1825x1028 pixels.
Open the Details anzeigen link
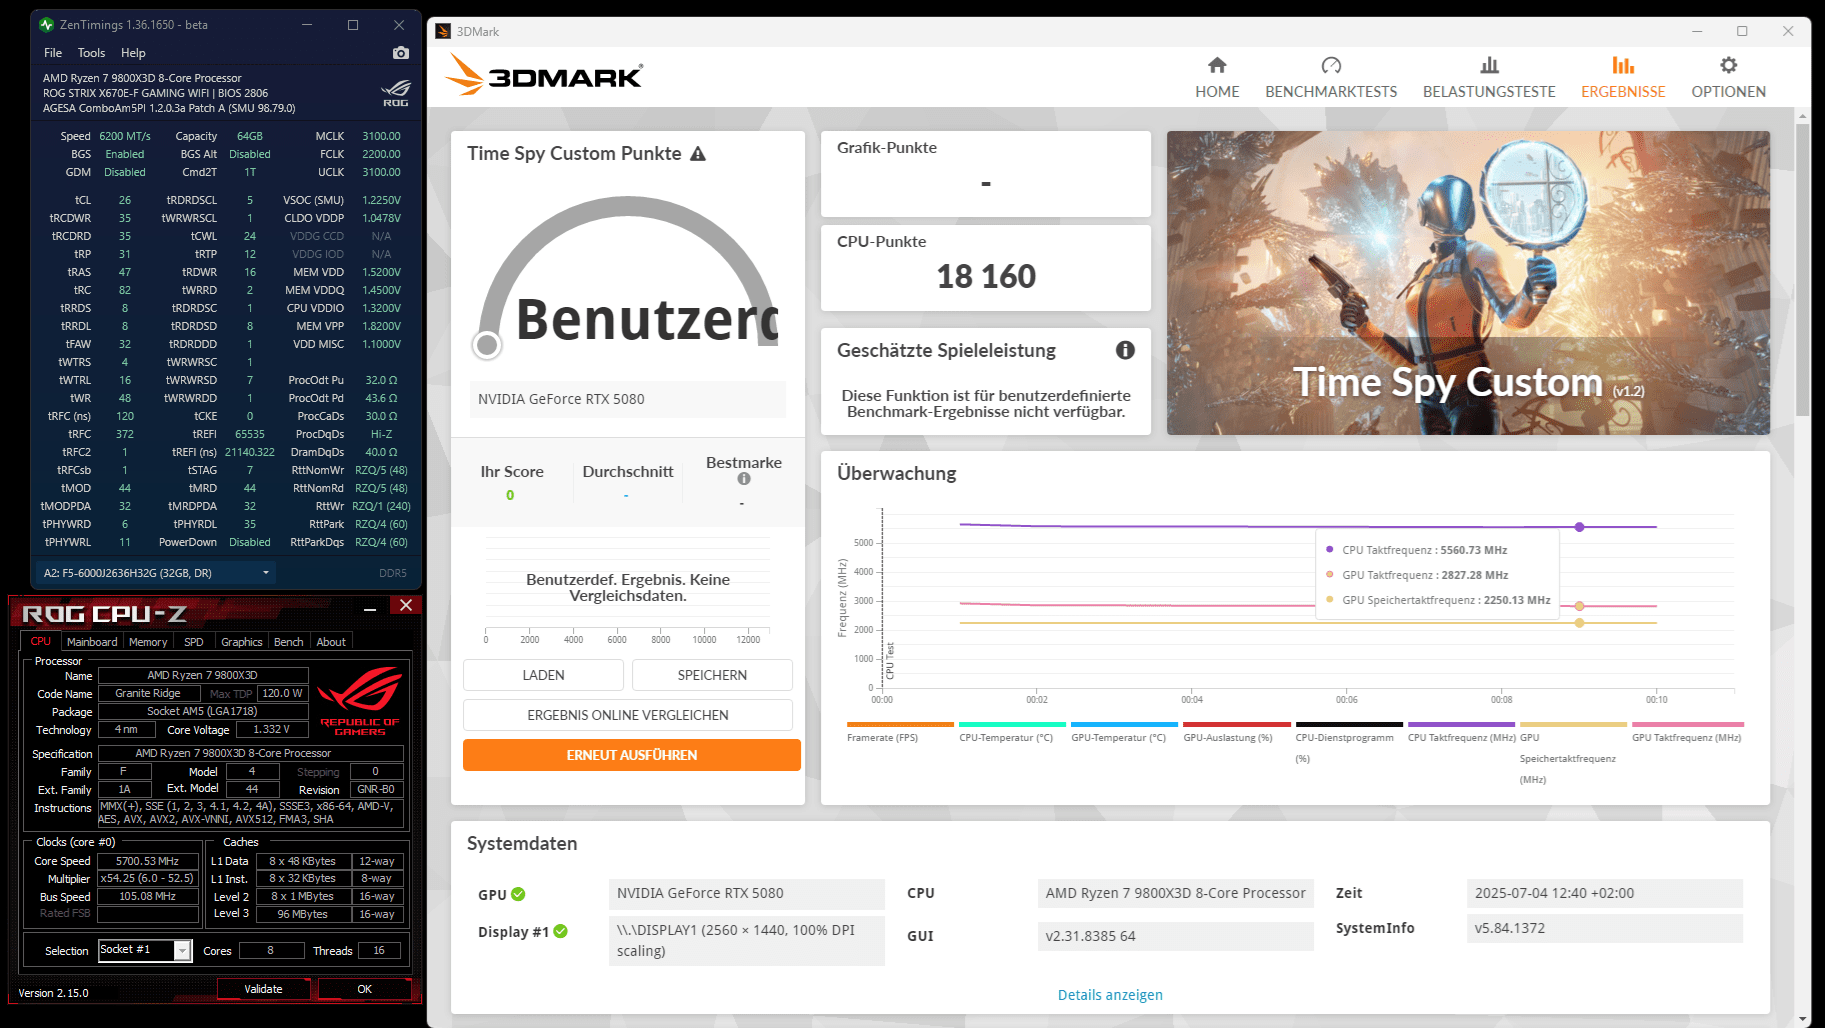[1110, 995]
